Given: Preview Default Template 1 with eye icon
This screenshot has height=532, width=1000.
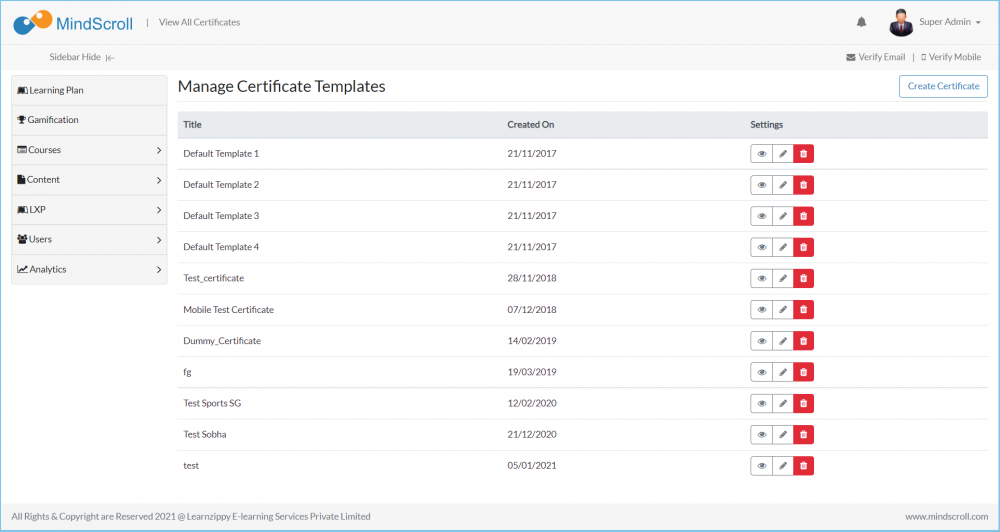Looking at the screenshot, I should (761, 154).
